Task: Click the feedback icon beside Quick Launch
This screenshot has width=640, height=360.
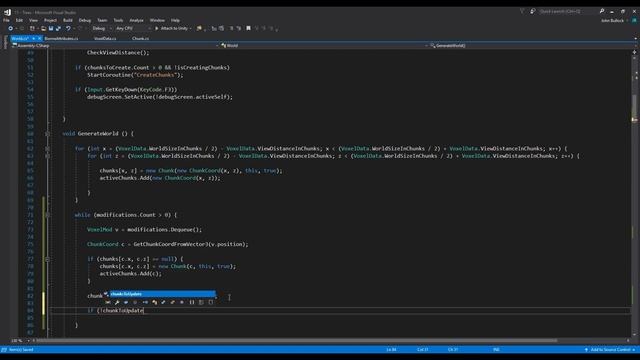Action: [x=532, y=11]
